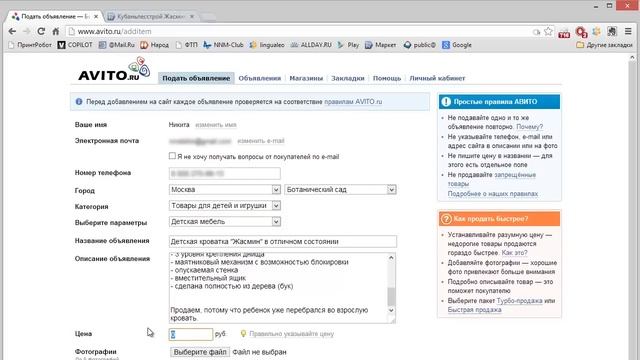The height and width of the screenshot is (360, 640).
Task: Switch to Кубаньлесстрой Жасмин browser tab
Action: pos(151,16)
